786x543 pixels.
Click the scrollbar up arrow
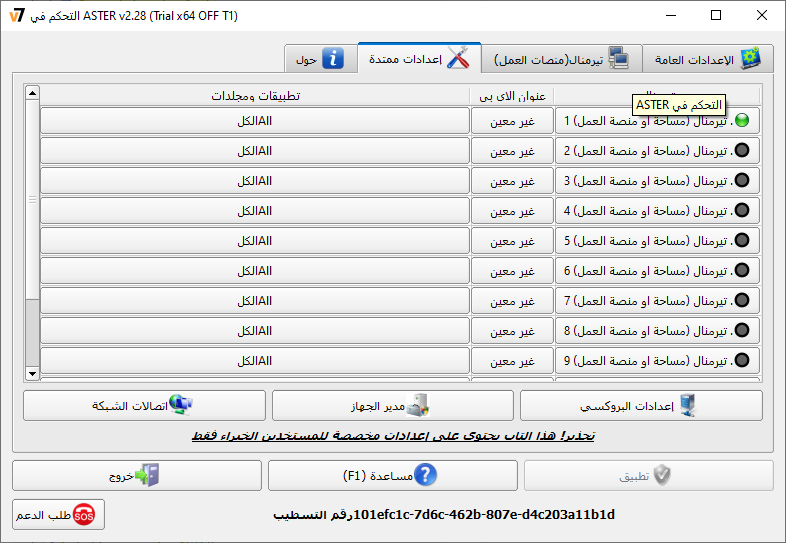point(33,93)
